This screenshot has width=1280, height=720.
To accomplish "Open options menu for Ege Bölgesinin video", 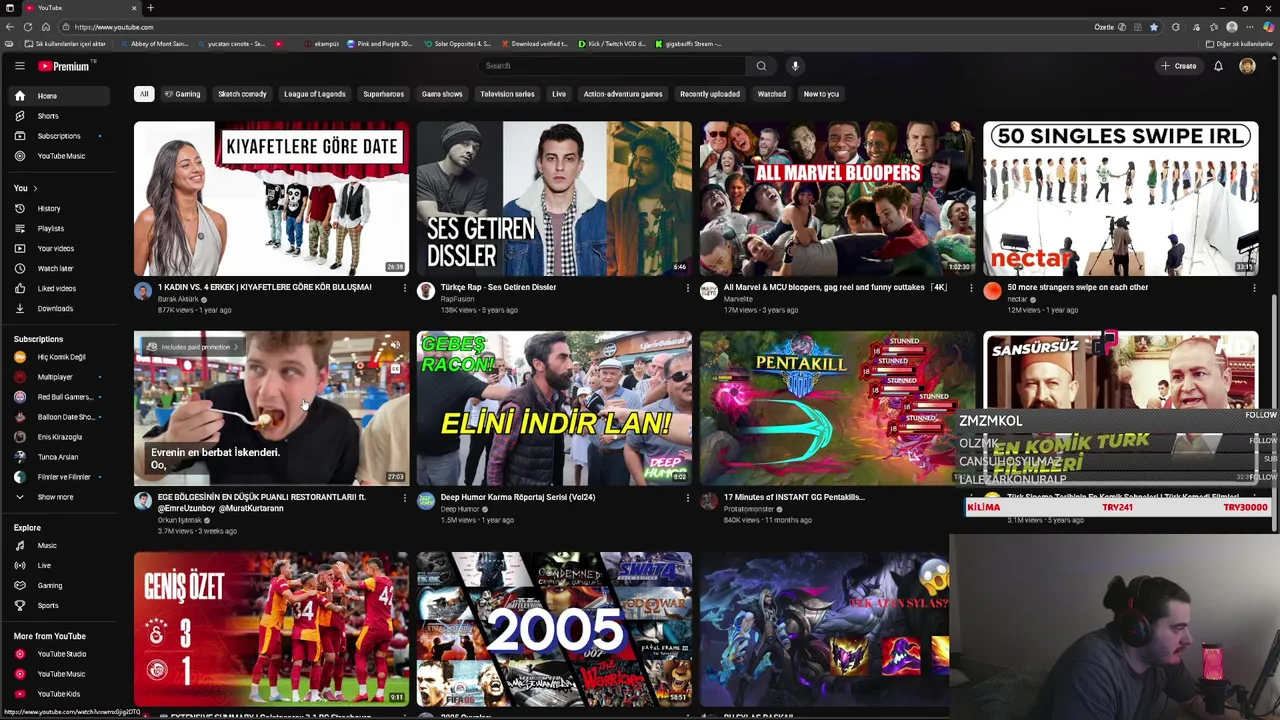I will (404, 498).
